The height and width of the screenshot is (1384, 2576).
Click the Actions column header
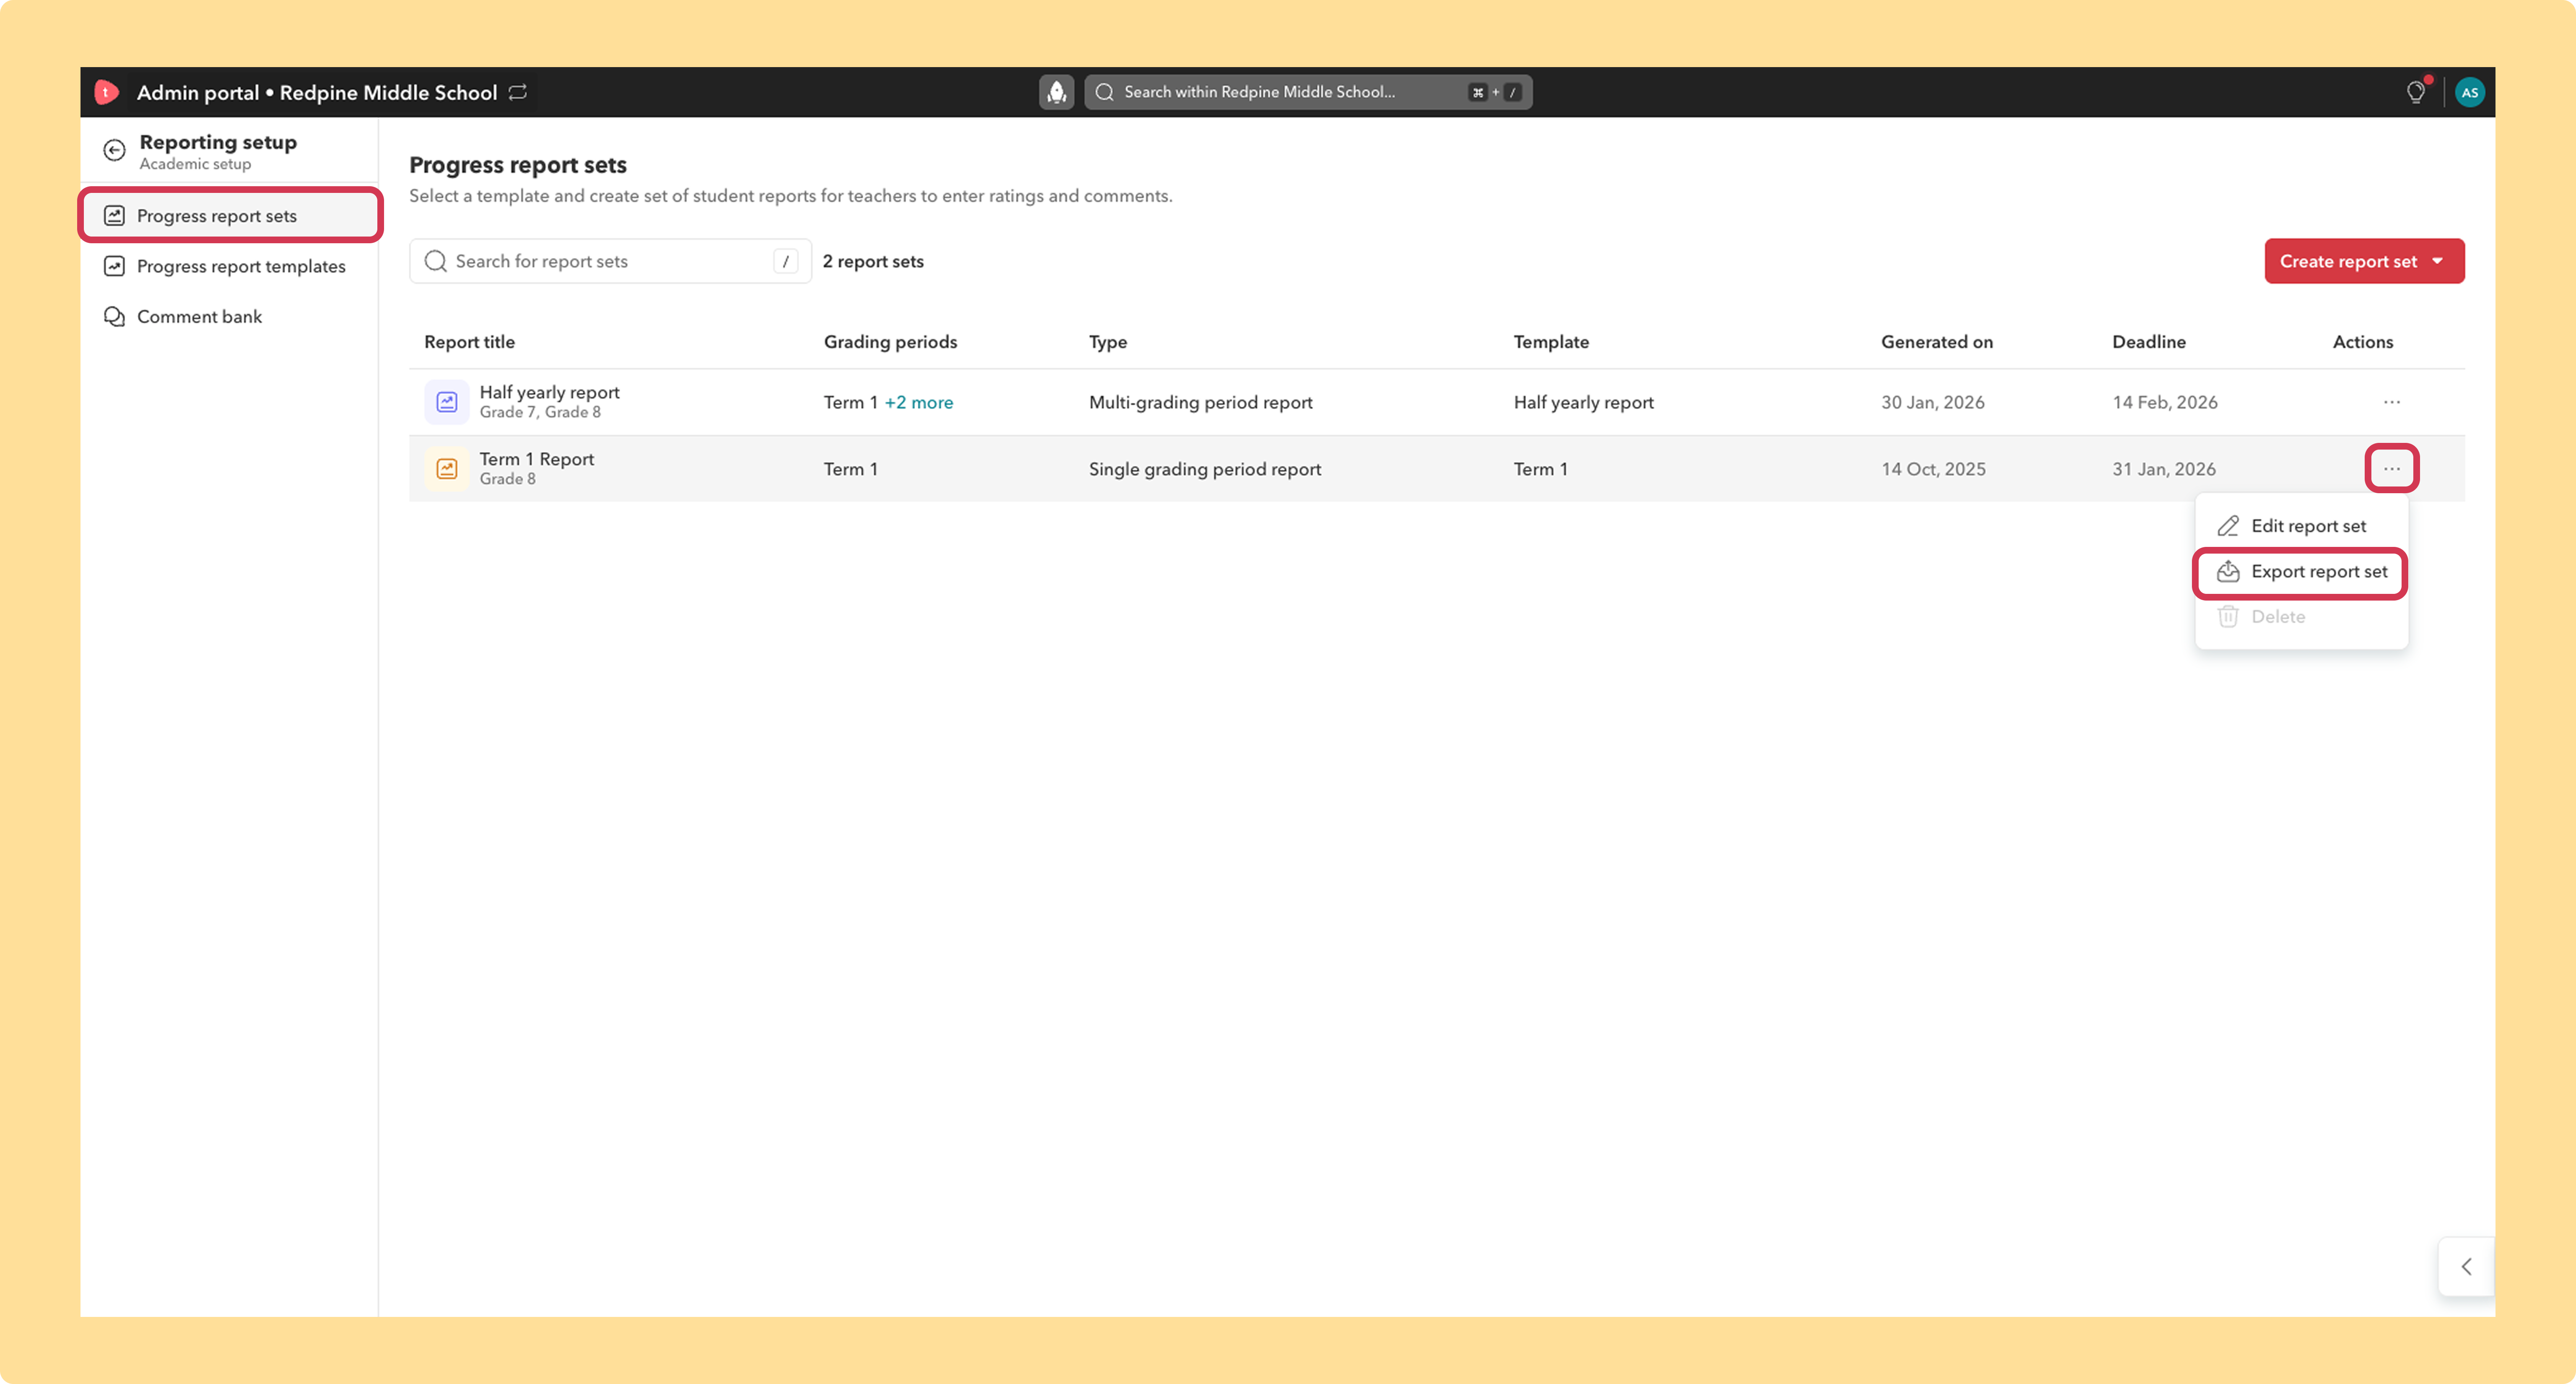(2362, 342)
